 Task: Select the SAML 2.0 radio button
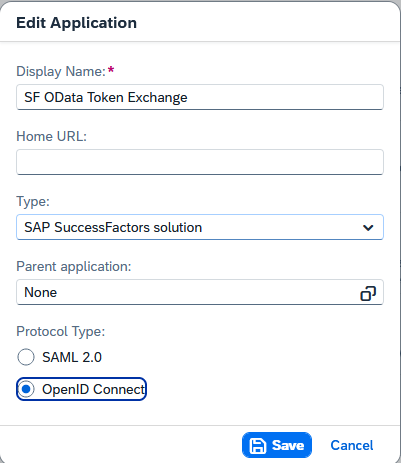(x=26, y=357)
